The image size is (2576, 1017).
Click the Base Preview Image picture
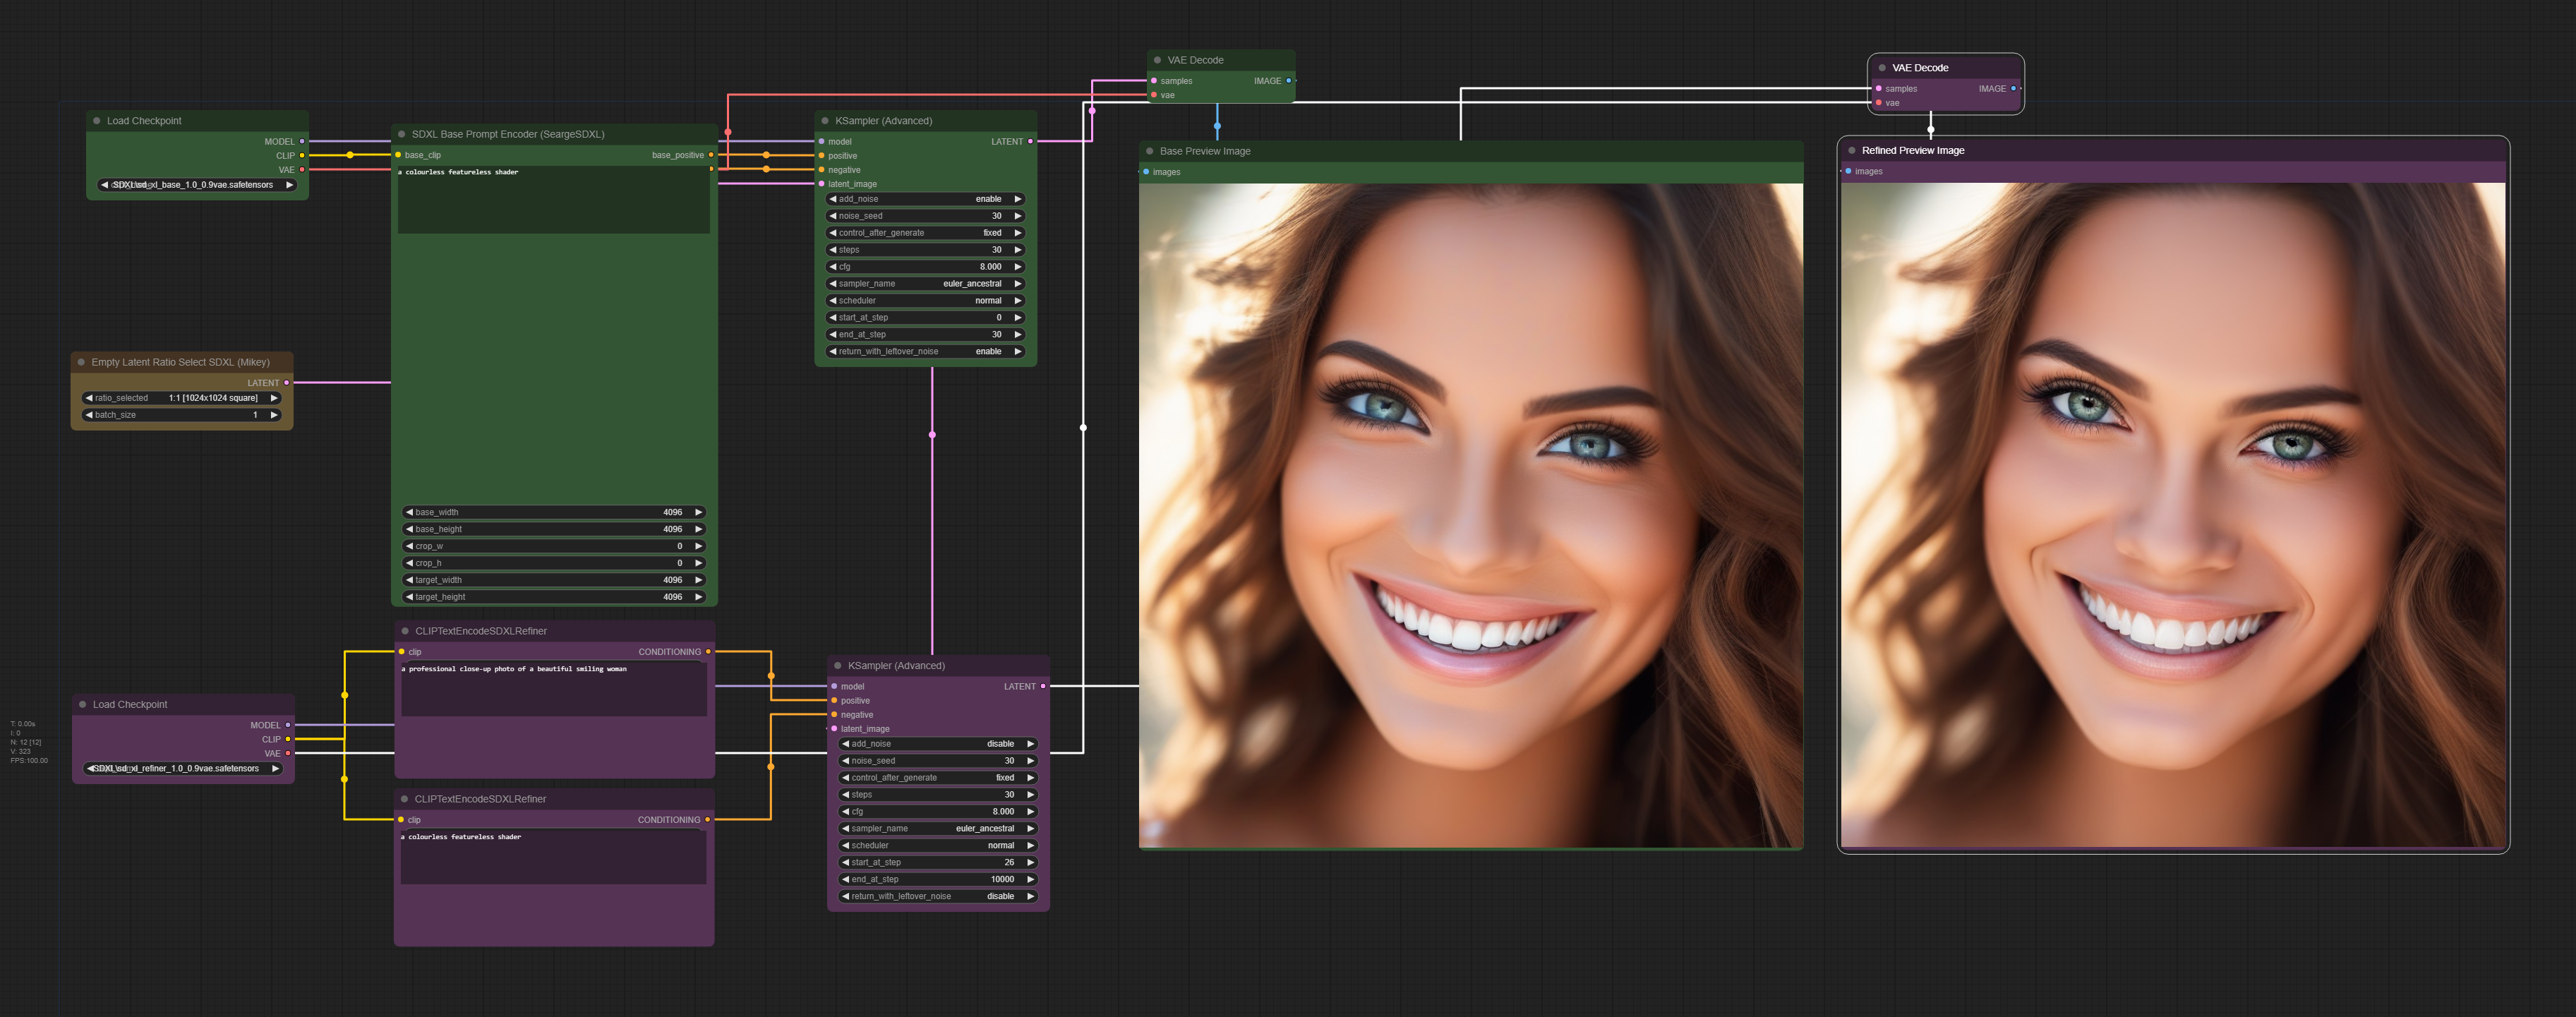point(1470,515)
